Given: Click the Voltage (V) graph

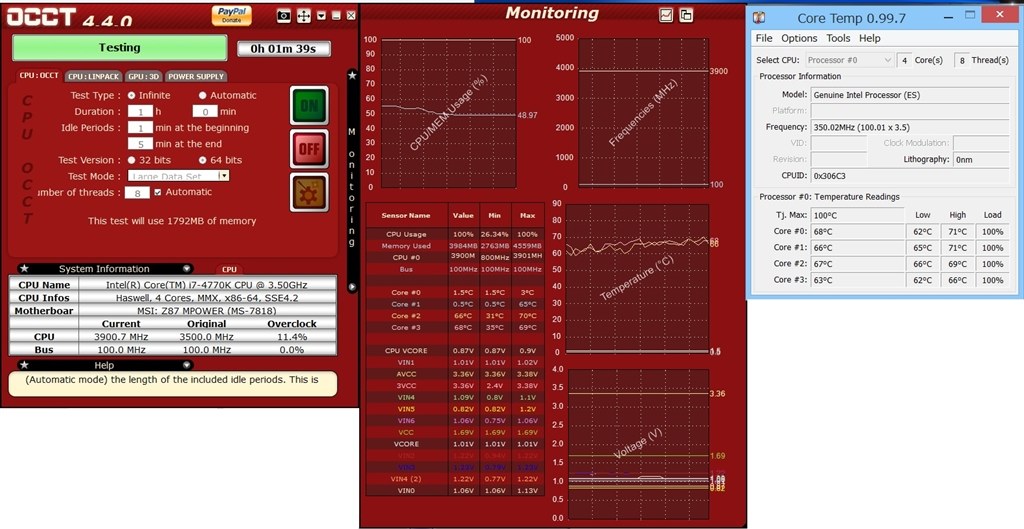Looking at the screenshot, I should point(639,444).
